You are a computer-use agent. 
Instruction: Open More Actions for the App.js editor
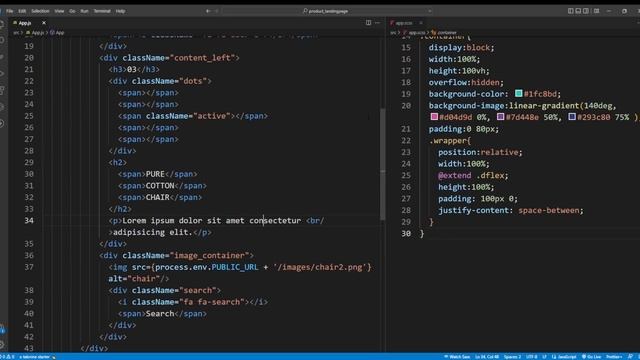click(378, 23)
